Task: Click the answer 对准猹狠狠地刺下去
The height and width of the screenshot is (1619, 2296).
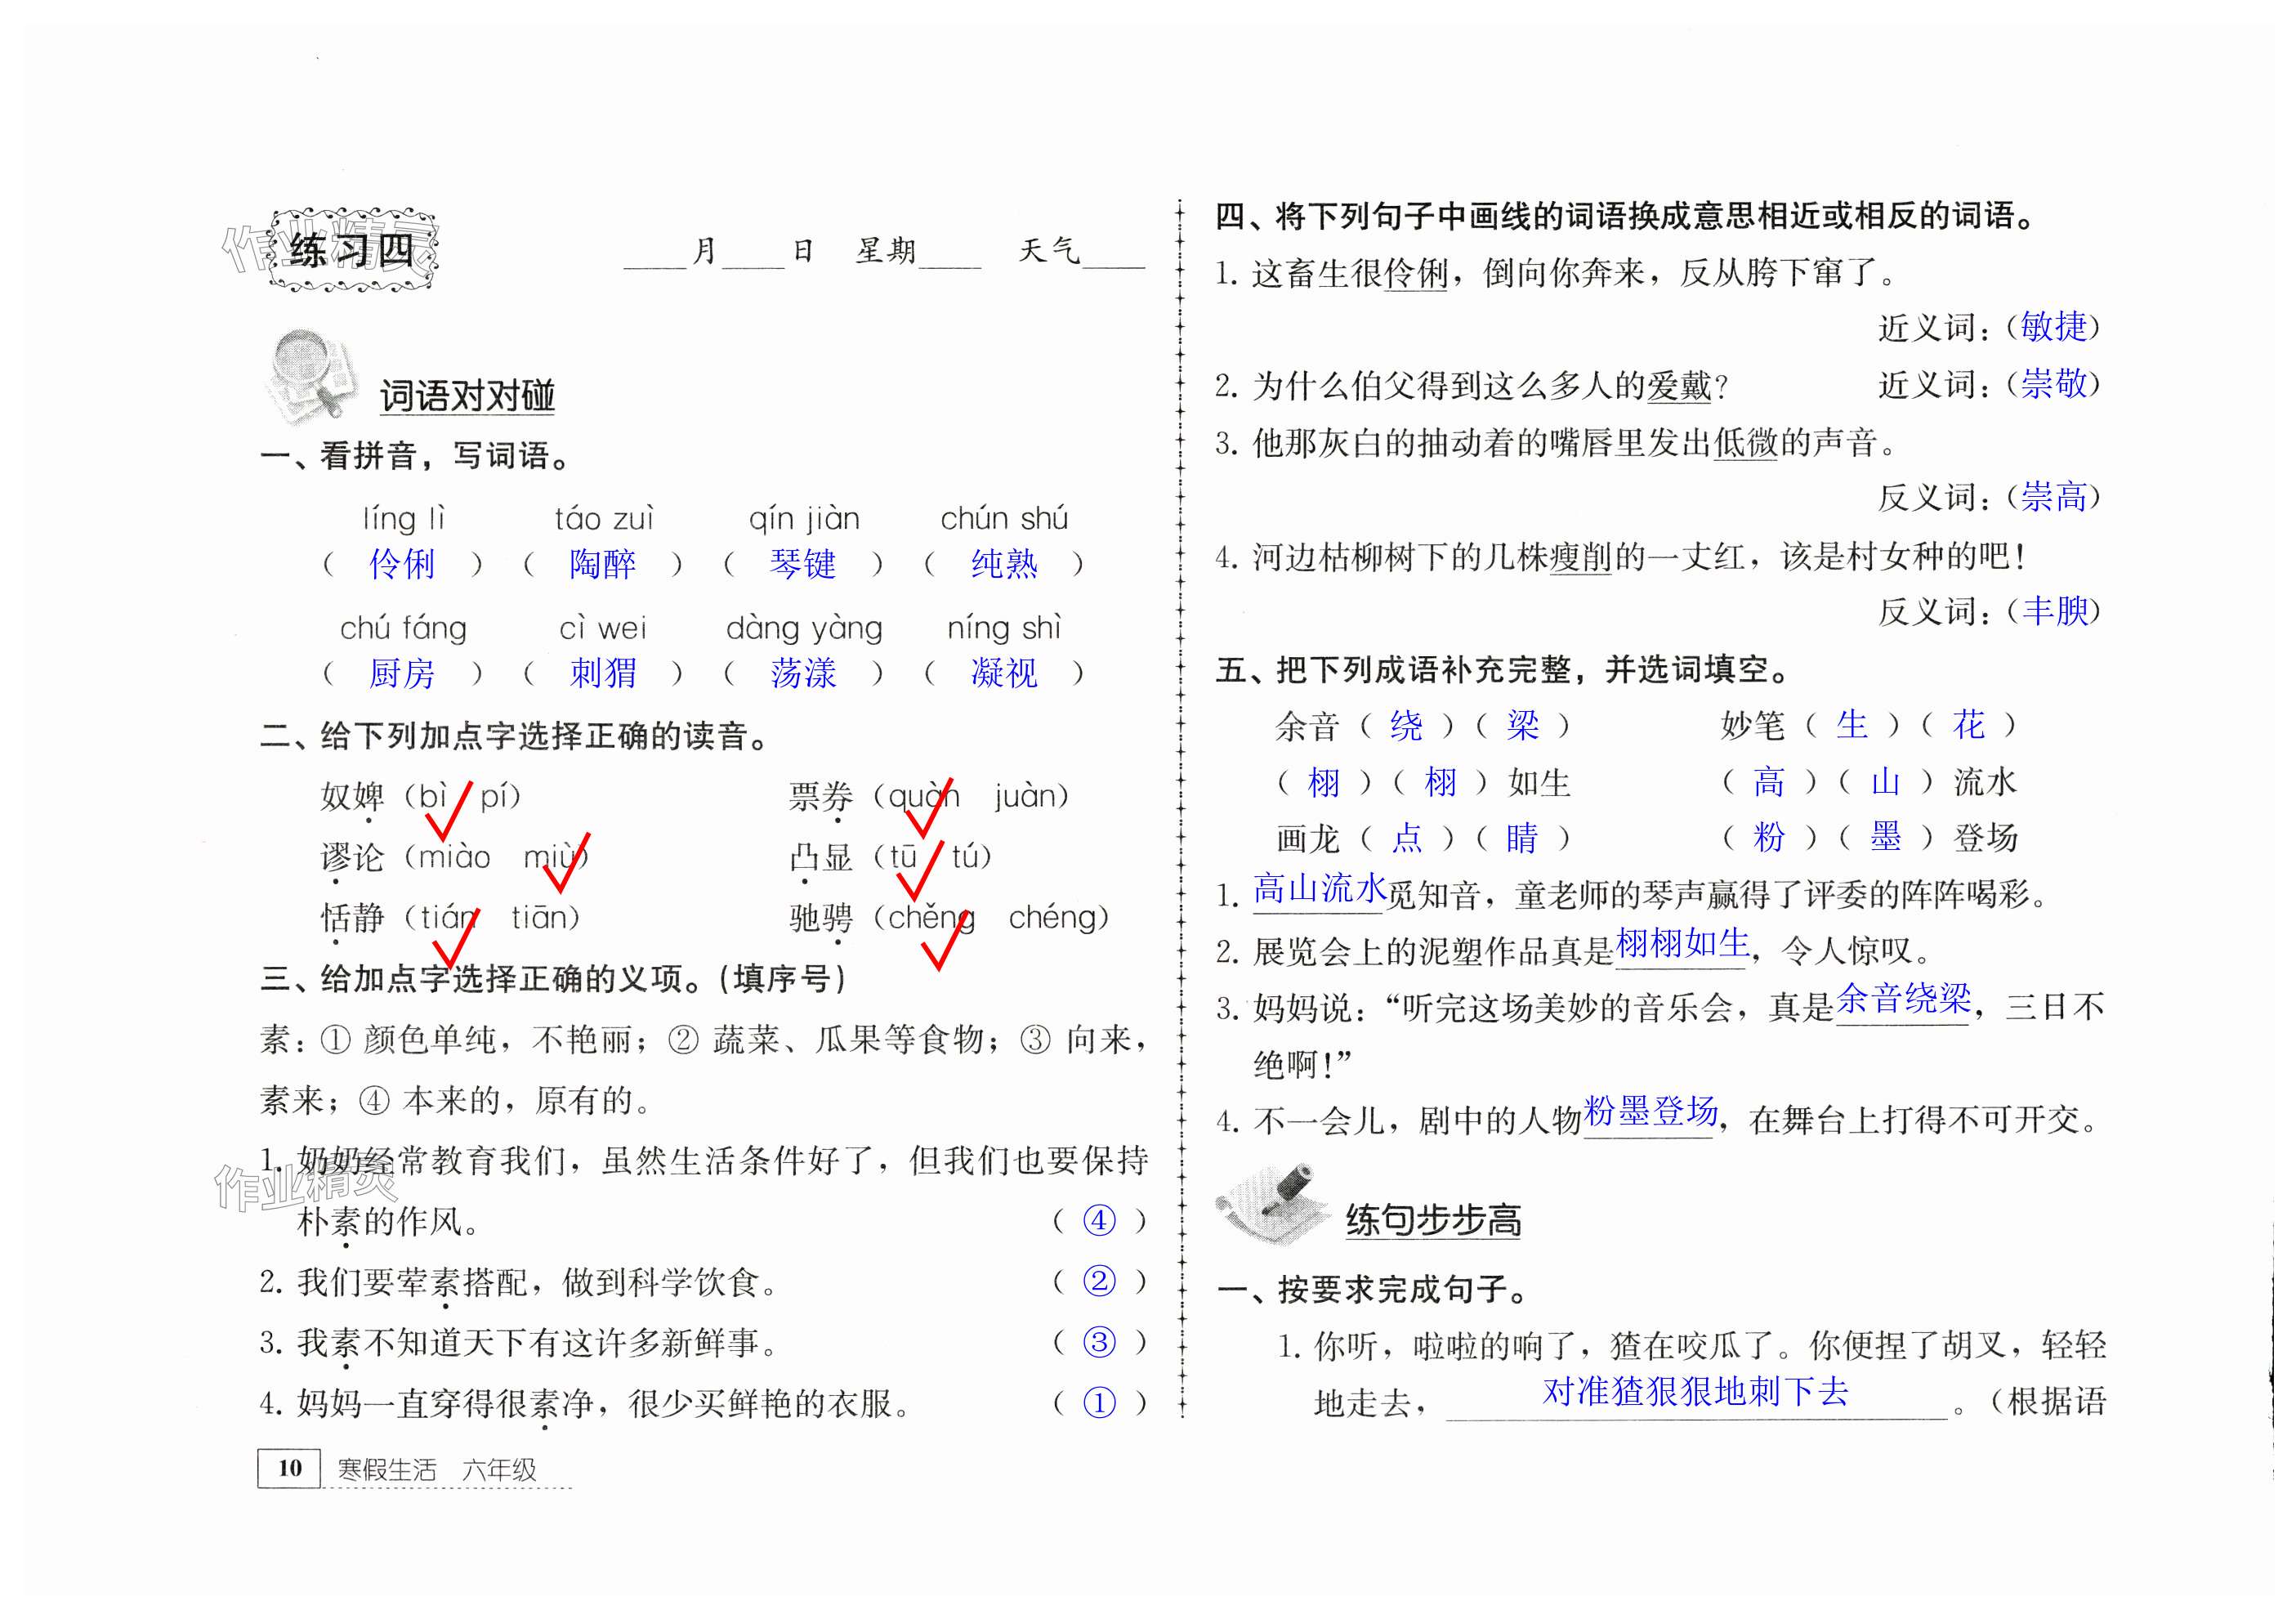Action: 1696,1391
